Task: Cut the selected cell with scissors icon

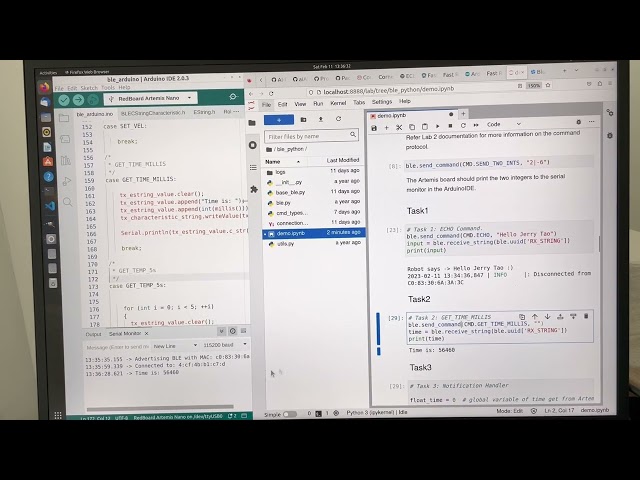Action: [x=399, y=127]
